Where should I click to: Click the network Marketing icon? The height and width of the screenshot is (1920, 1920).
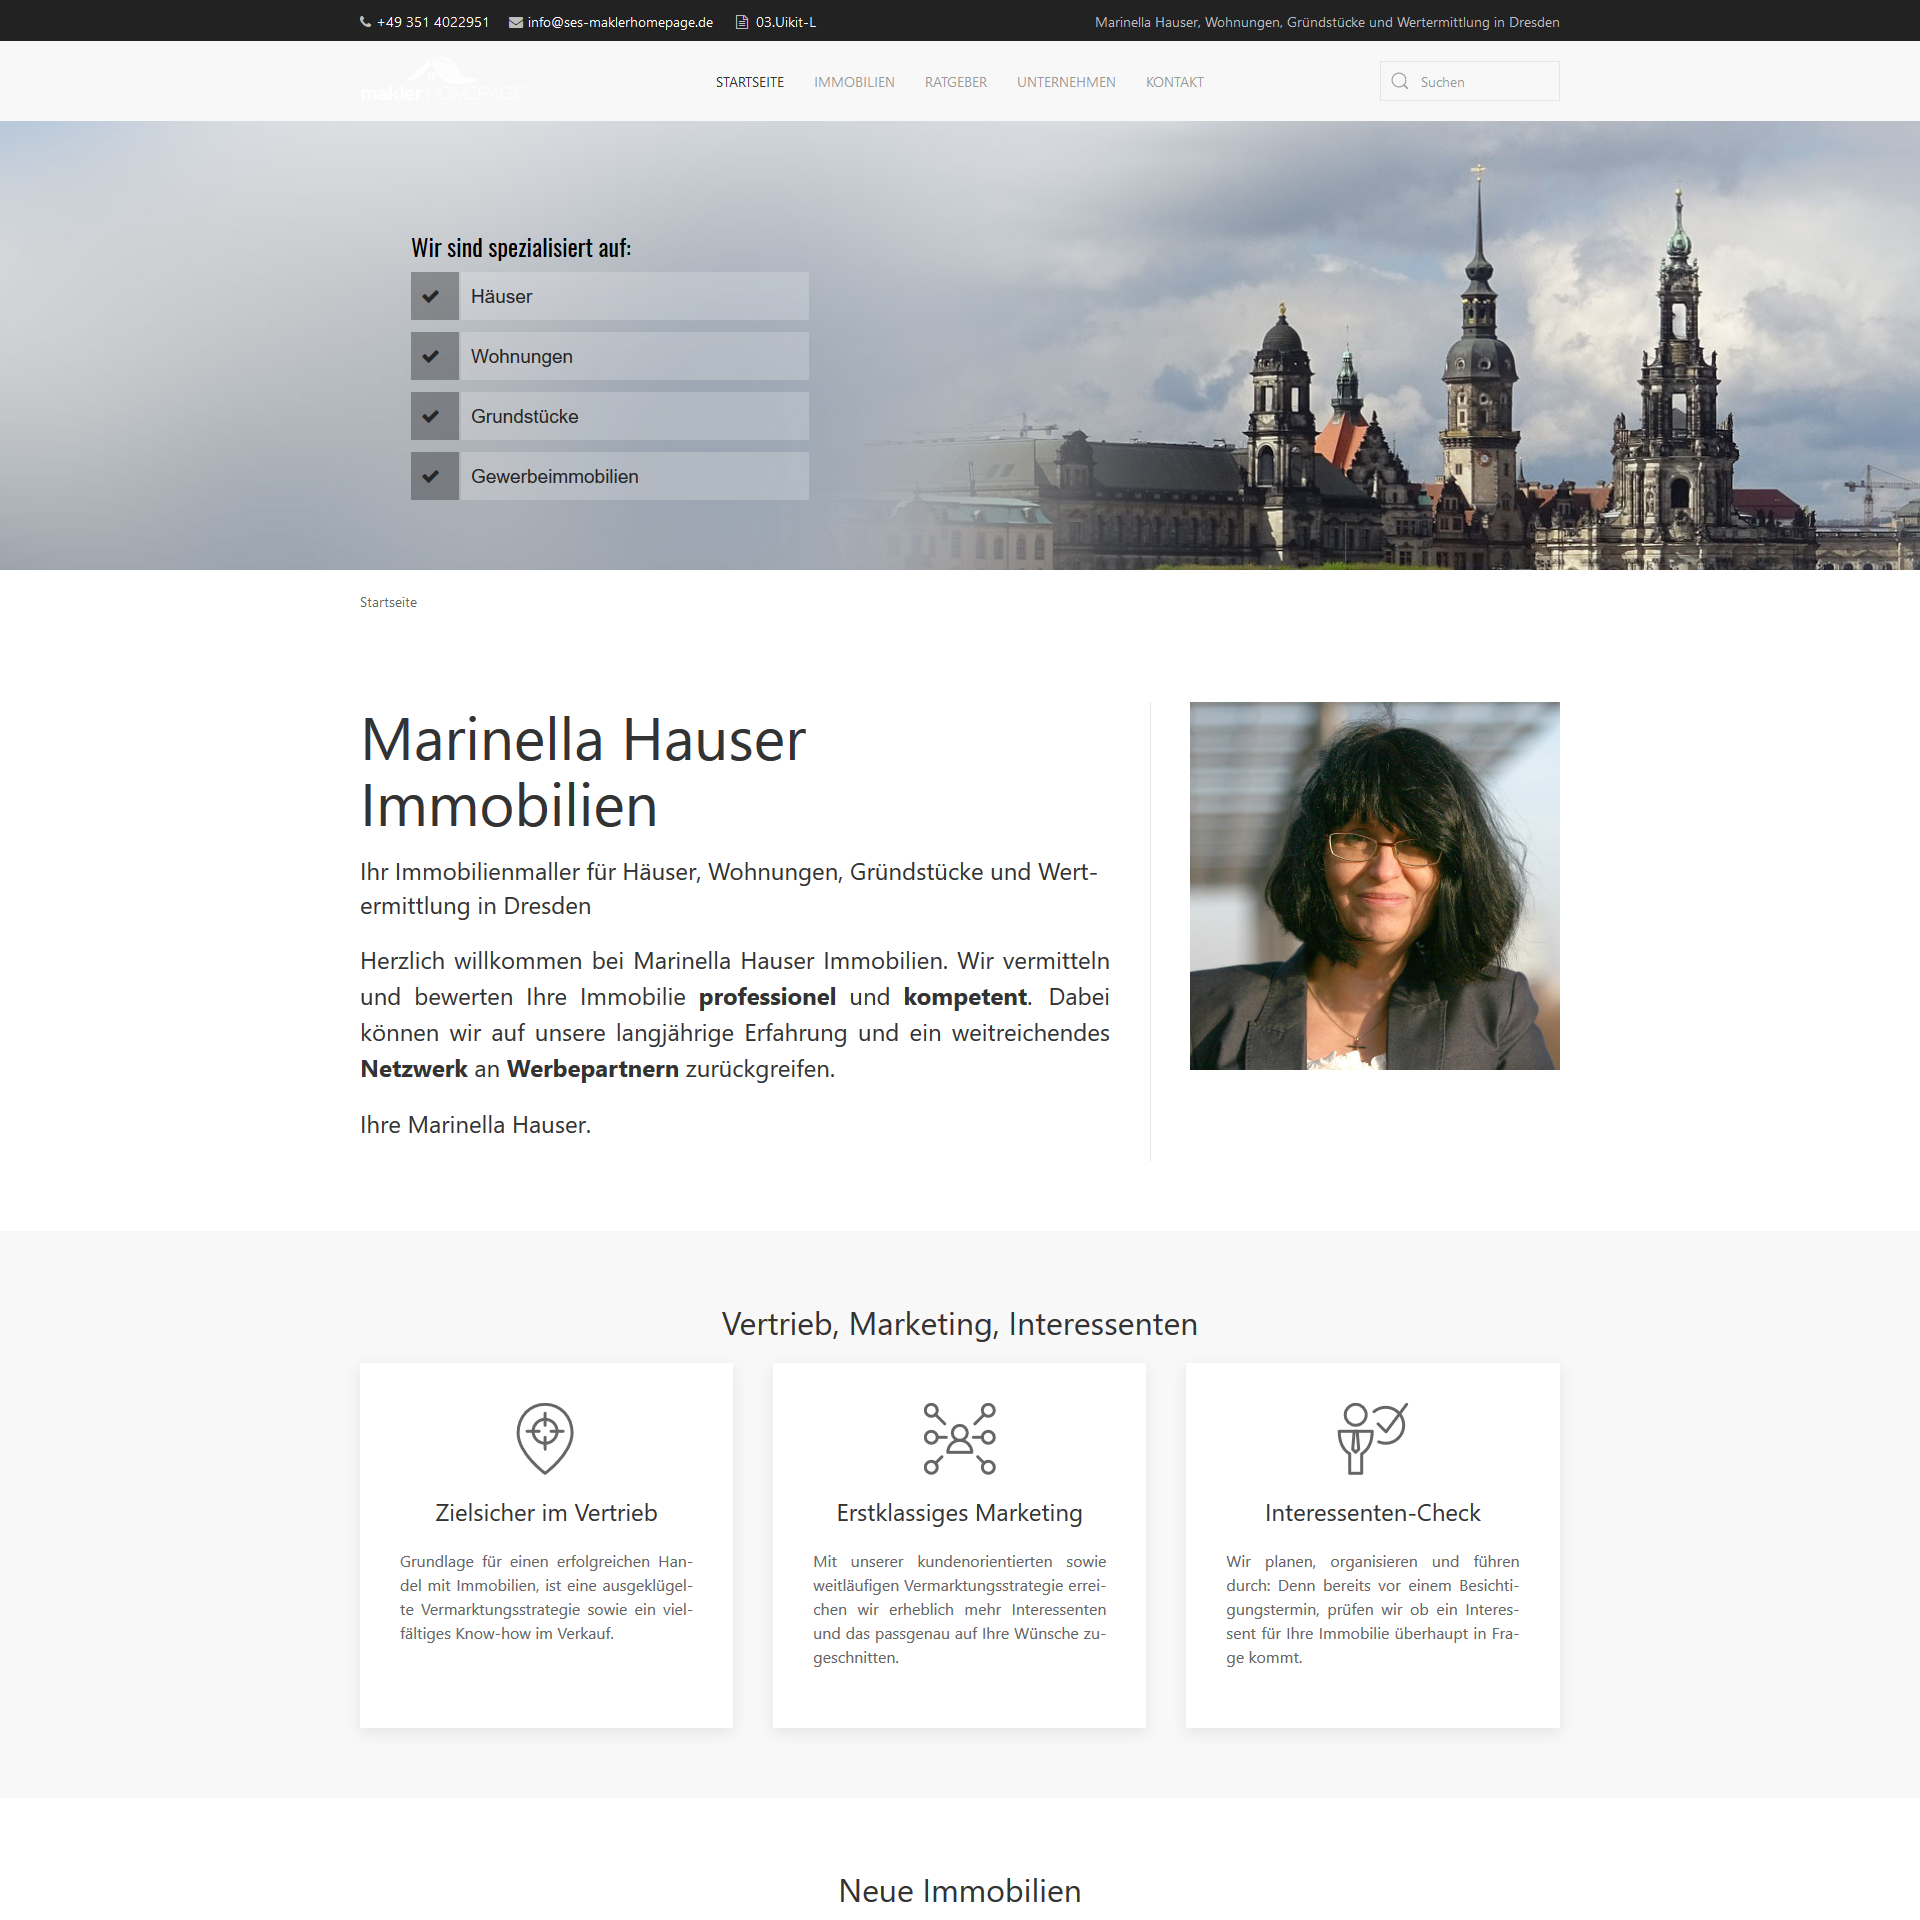point(959,1437)
